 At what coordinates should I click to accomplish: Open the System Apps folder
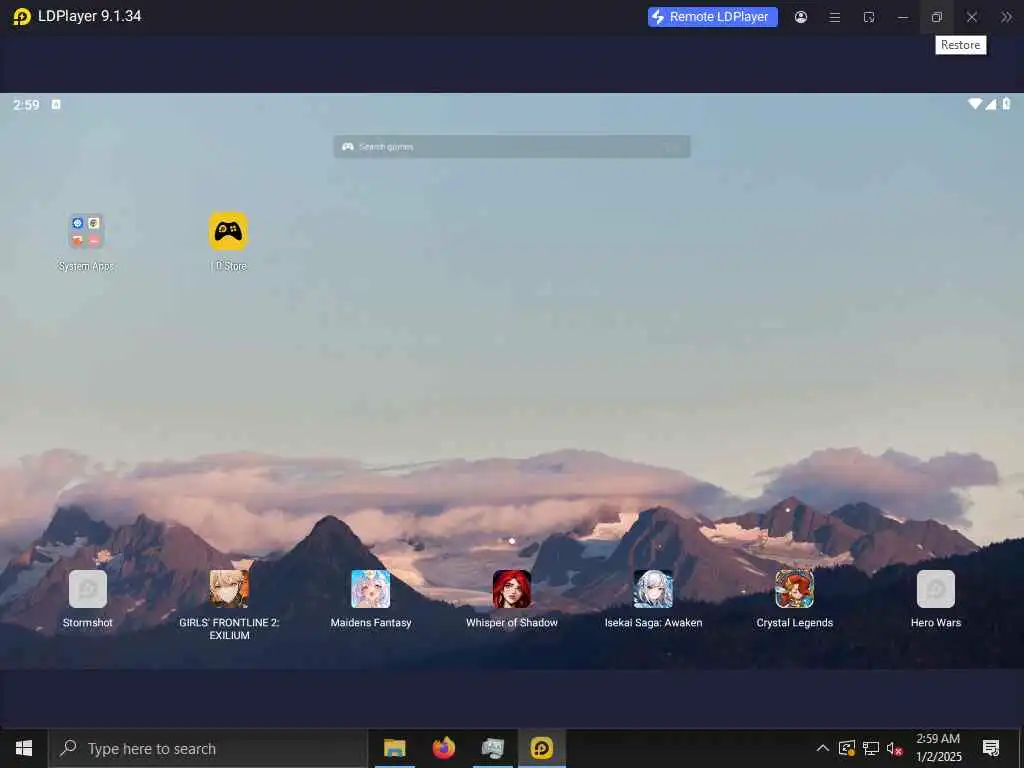[x=86, y=231]
